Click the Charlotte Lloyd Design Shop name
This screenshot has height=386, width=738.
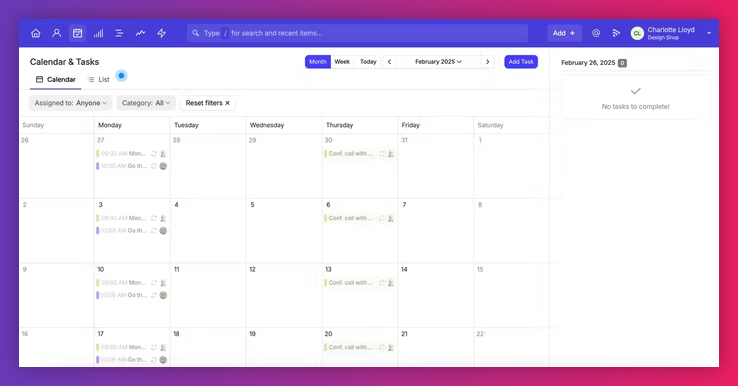[x=671, y=33]
